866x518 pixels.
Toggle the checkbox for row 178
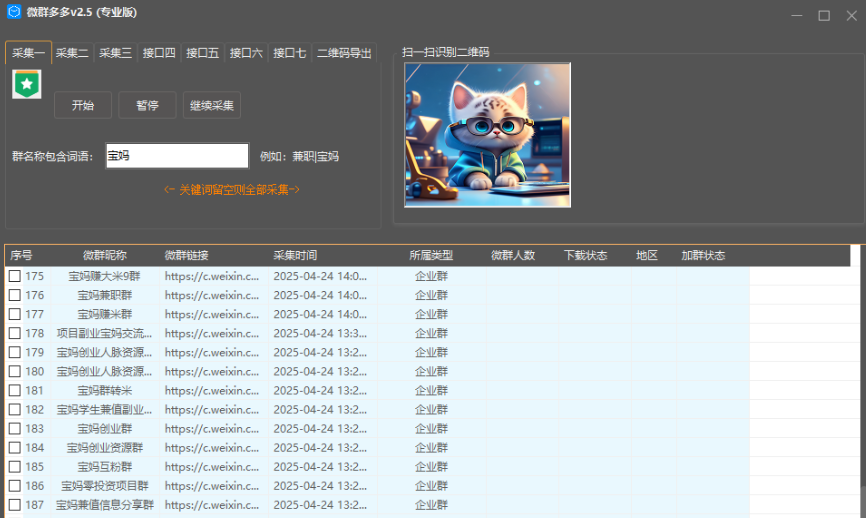15,333
